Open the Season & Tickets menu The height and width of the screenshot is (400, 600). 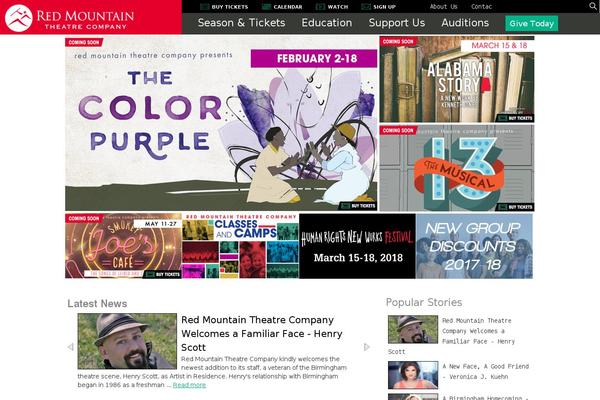click(x=241, y=23)
